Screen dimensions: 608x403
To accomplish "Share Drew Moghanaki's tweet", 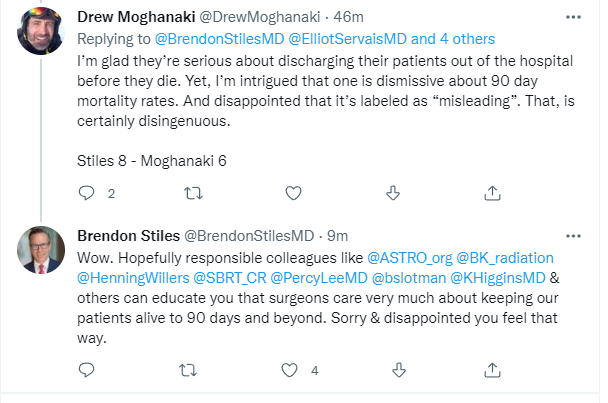I will 492,193.
